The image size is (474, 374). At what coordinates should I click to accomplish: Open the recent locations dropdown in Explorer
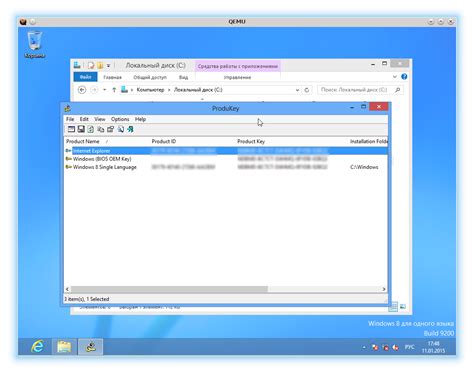[x=105, y=90]
